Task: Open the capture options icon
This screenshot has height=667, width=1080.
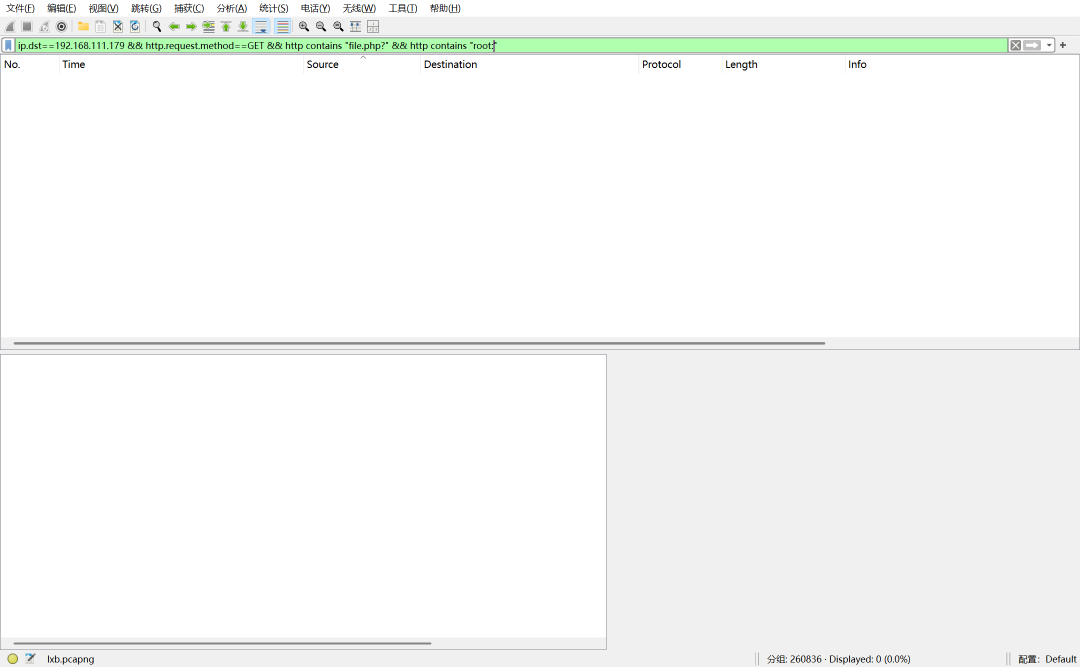Action: click(x=61, y=26)
